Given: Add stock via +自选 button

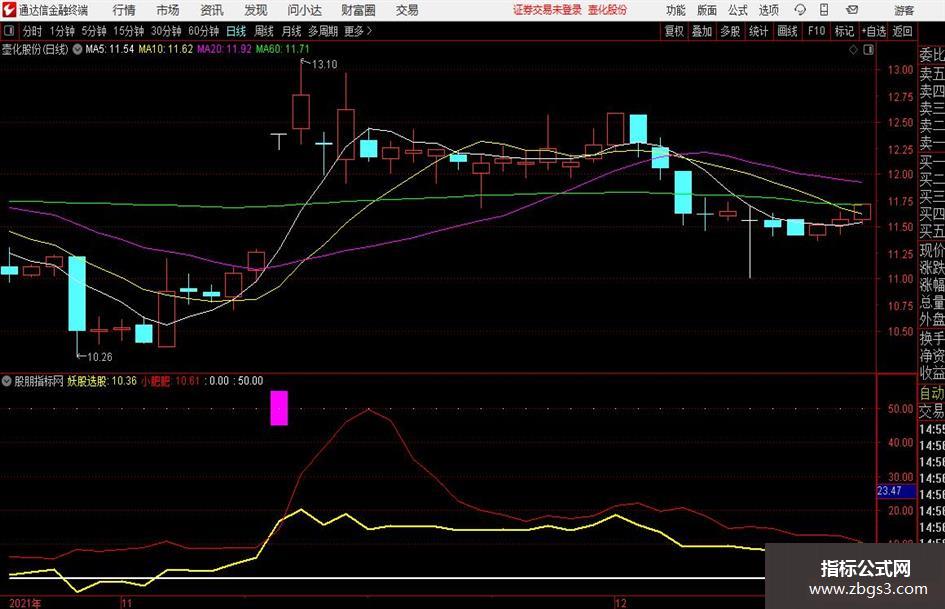Looking at the screenshot, I should (x=873, y=31).
